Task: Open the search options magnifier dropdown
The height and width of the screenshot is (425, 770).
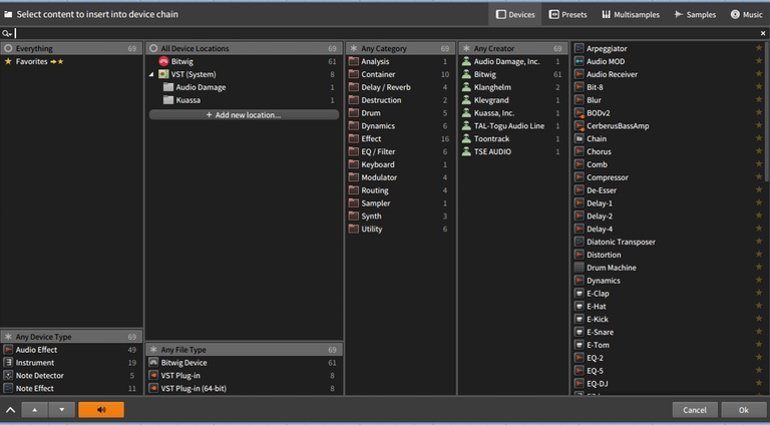Action: (8, 33)
